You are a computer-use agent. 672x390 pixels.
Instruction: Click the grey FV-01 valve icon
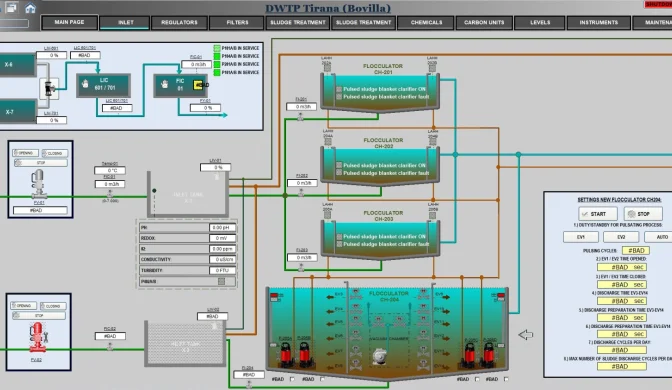coord(39,183)
